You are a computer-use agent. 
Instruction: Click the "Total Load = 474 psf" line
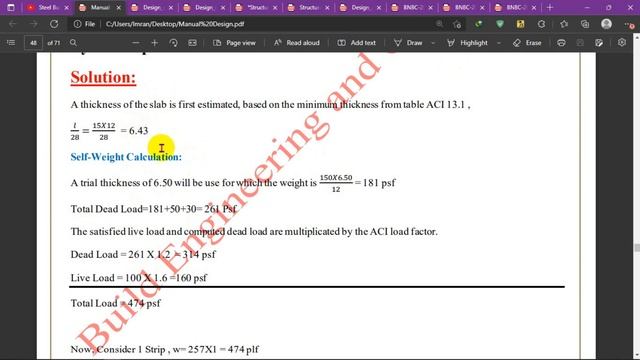(116, 303)
